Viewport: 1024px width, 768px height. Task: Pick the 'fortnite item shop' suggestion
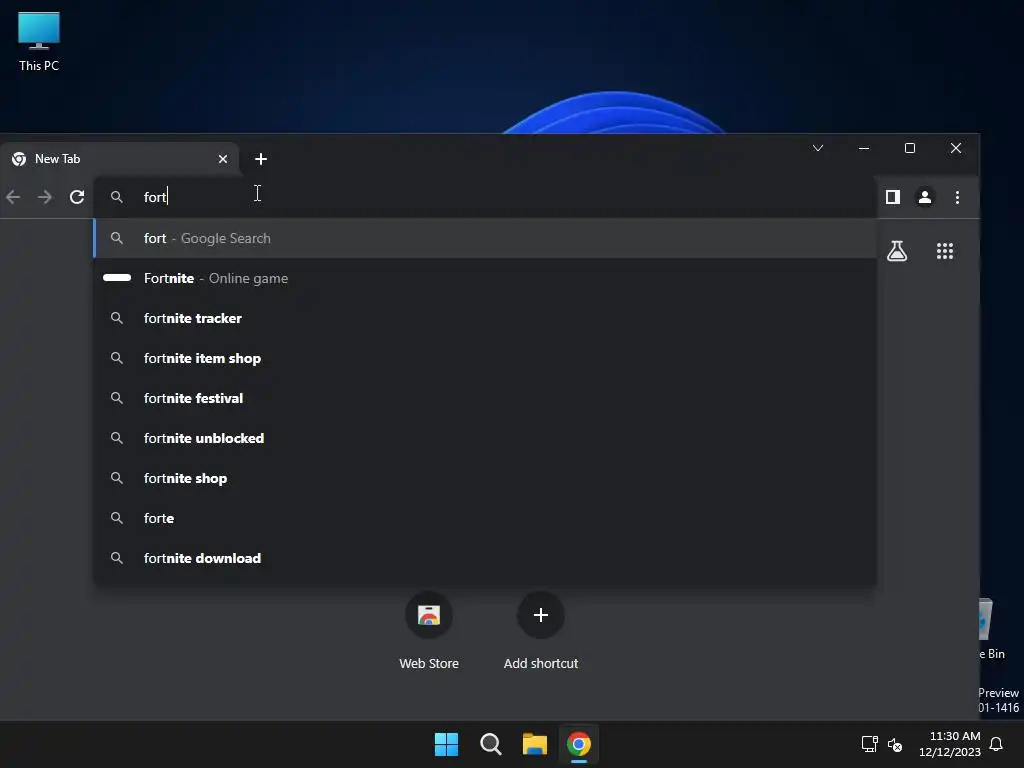485,358
